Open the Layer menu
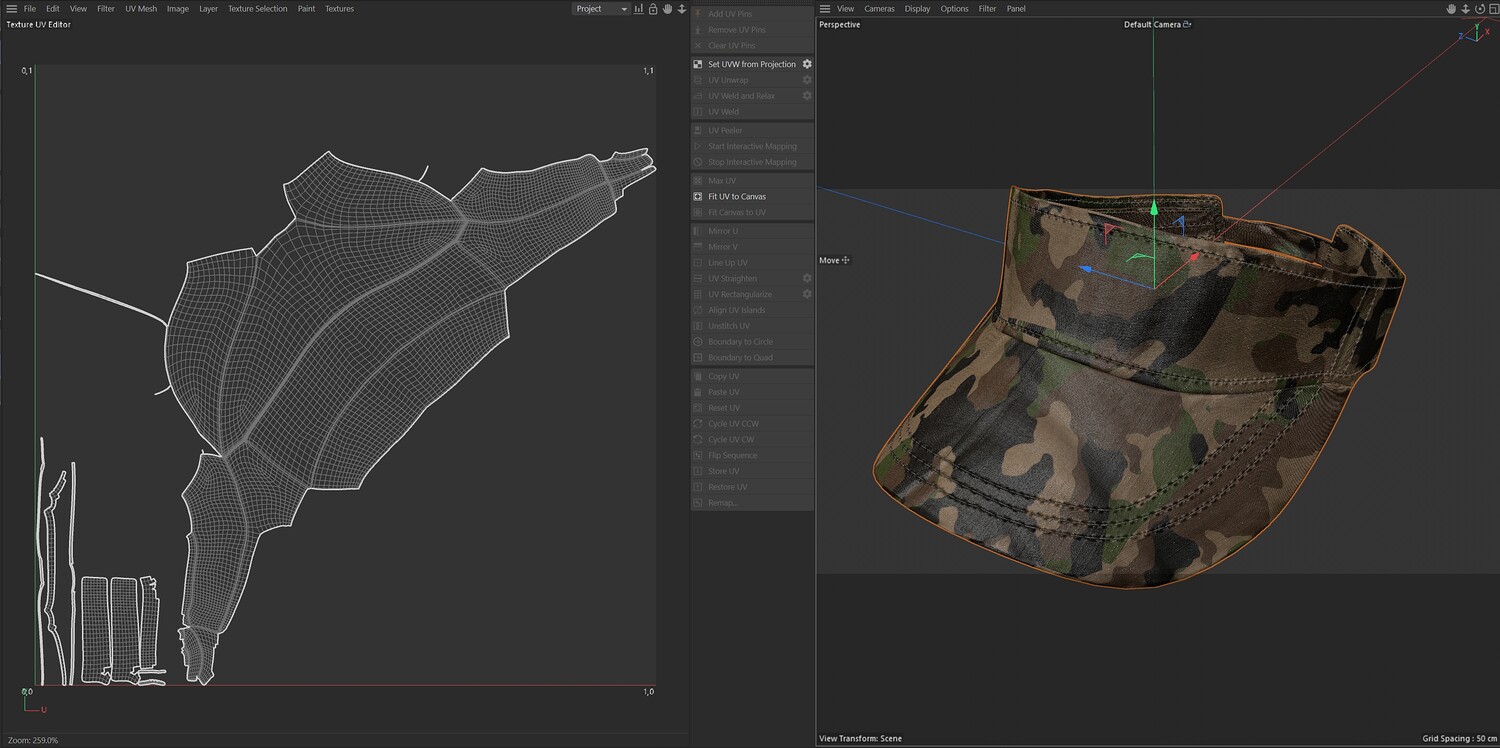Screen dimensions: 1500x748 pos(208,9)
